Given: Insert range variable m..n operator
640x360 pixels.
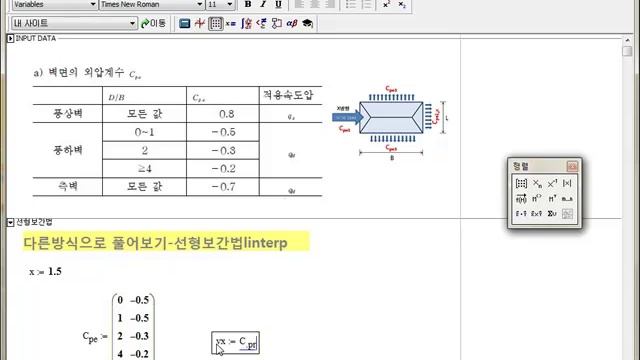Looking at the screenshot, I should coord(567,199).
